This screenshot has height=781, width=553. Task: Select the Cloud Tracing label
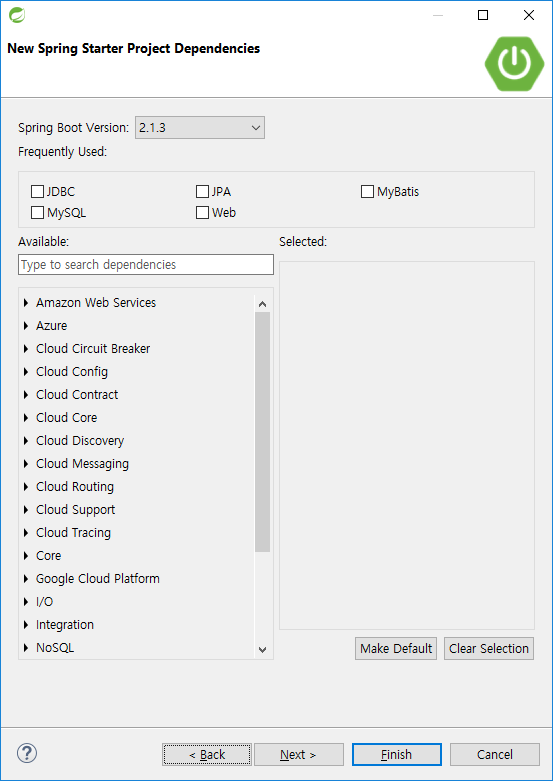(73, 532)
